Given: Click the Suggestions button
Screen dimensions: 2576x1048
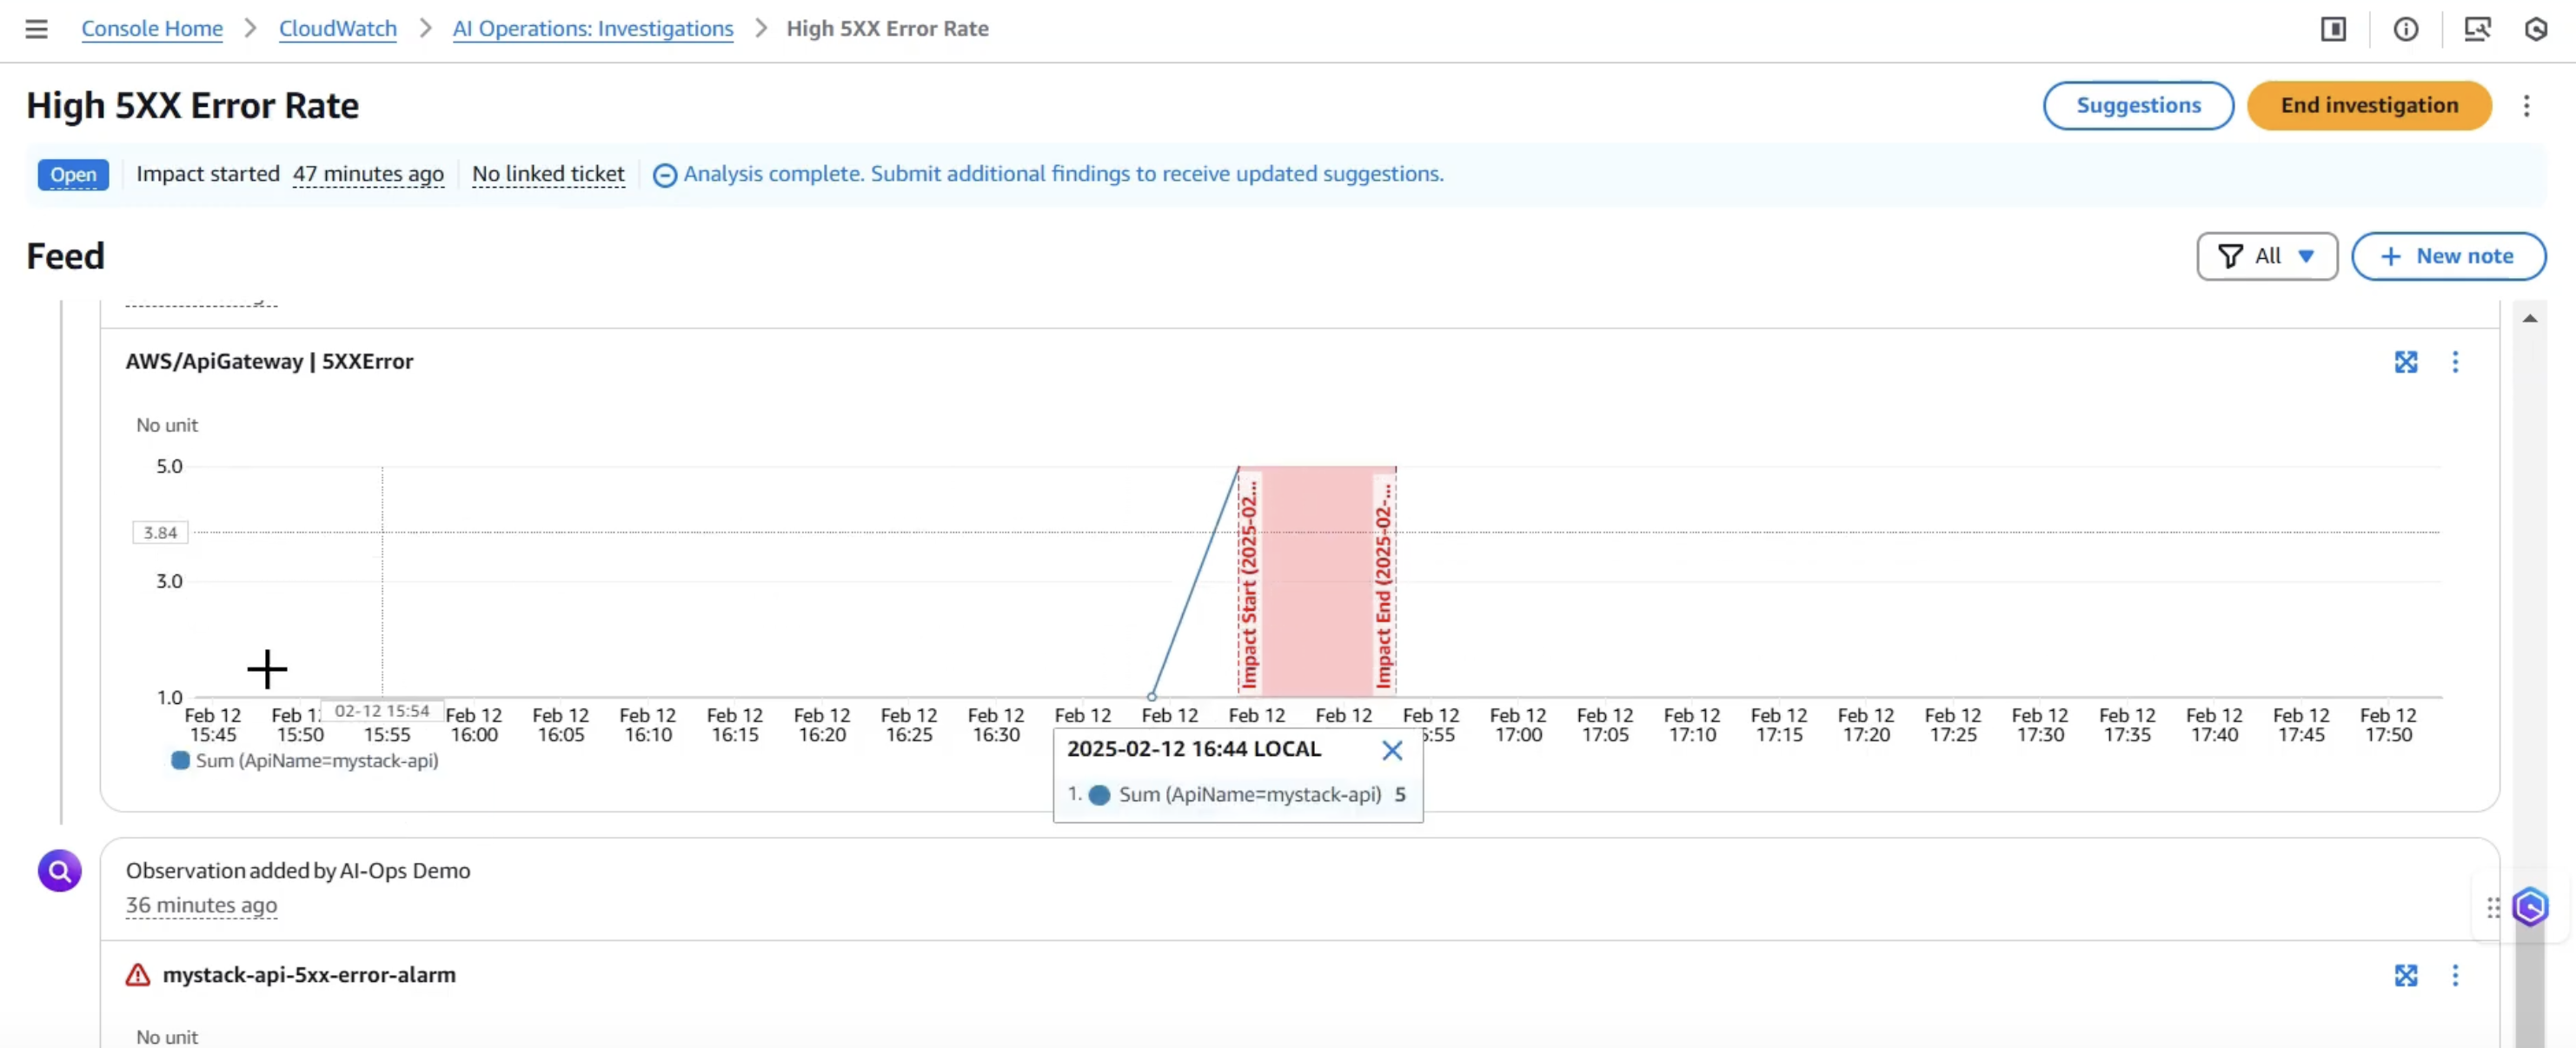Looking at the screenshot, I should [x=2137, y=106].
